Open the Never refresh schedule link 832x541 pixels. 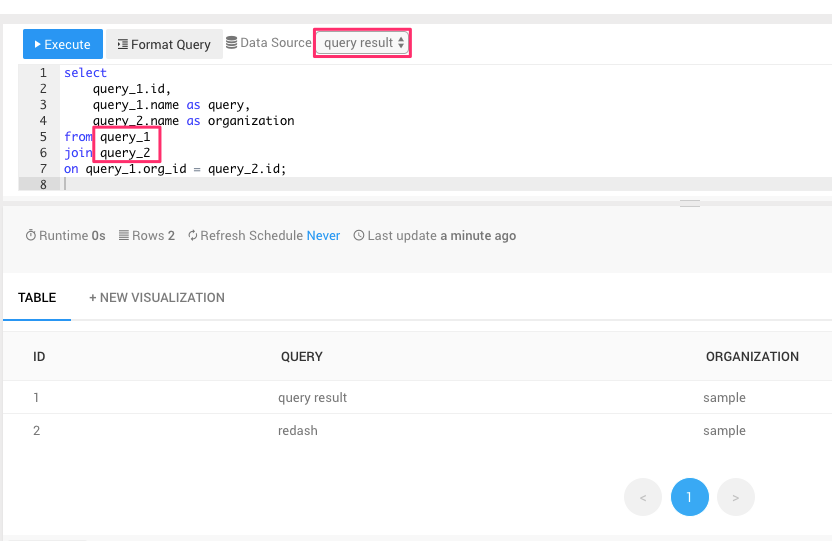coord(323,236)
